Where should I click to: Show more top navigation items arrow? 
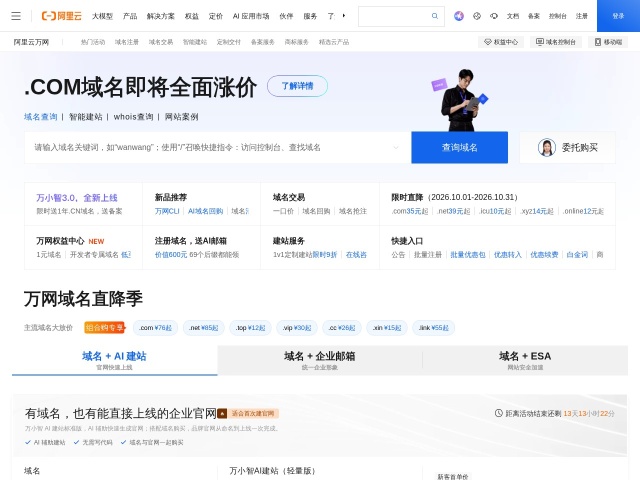tap(344, 16)
